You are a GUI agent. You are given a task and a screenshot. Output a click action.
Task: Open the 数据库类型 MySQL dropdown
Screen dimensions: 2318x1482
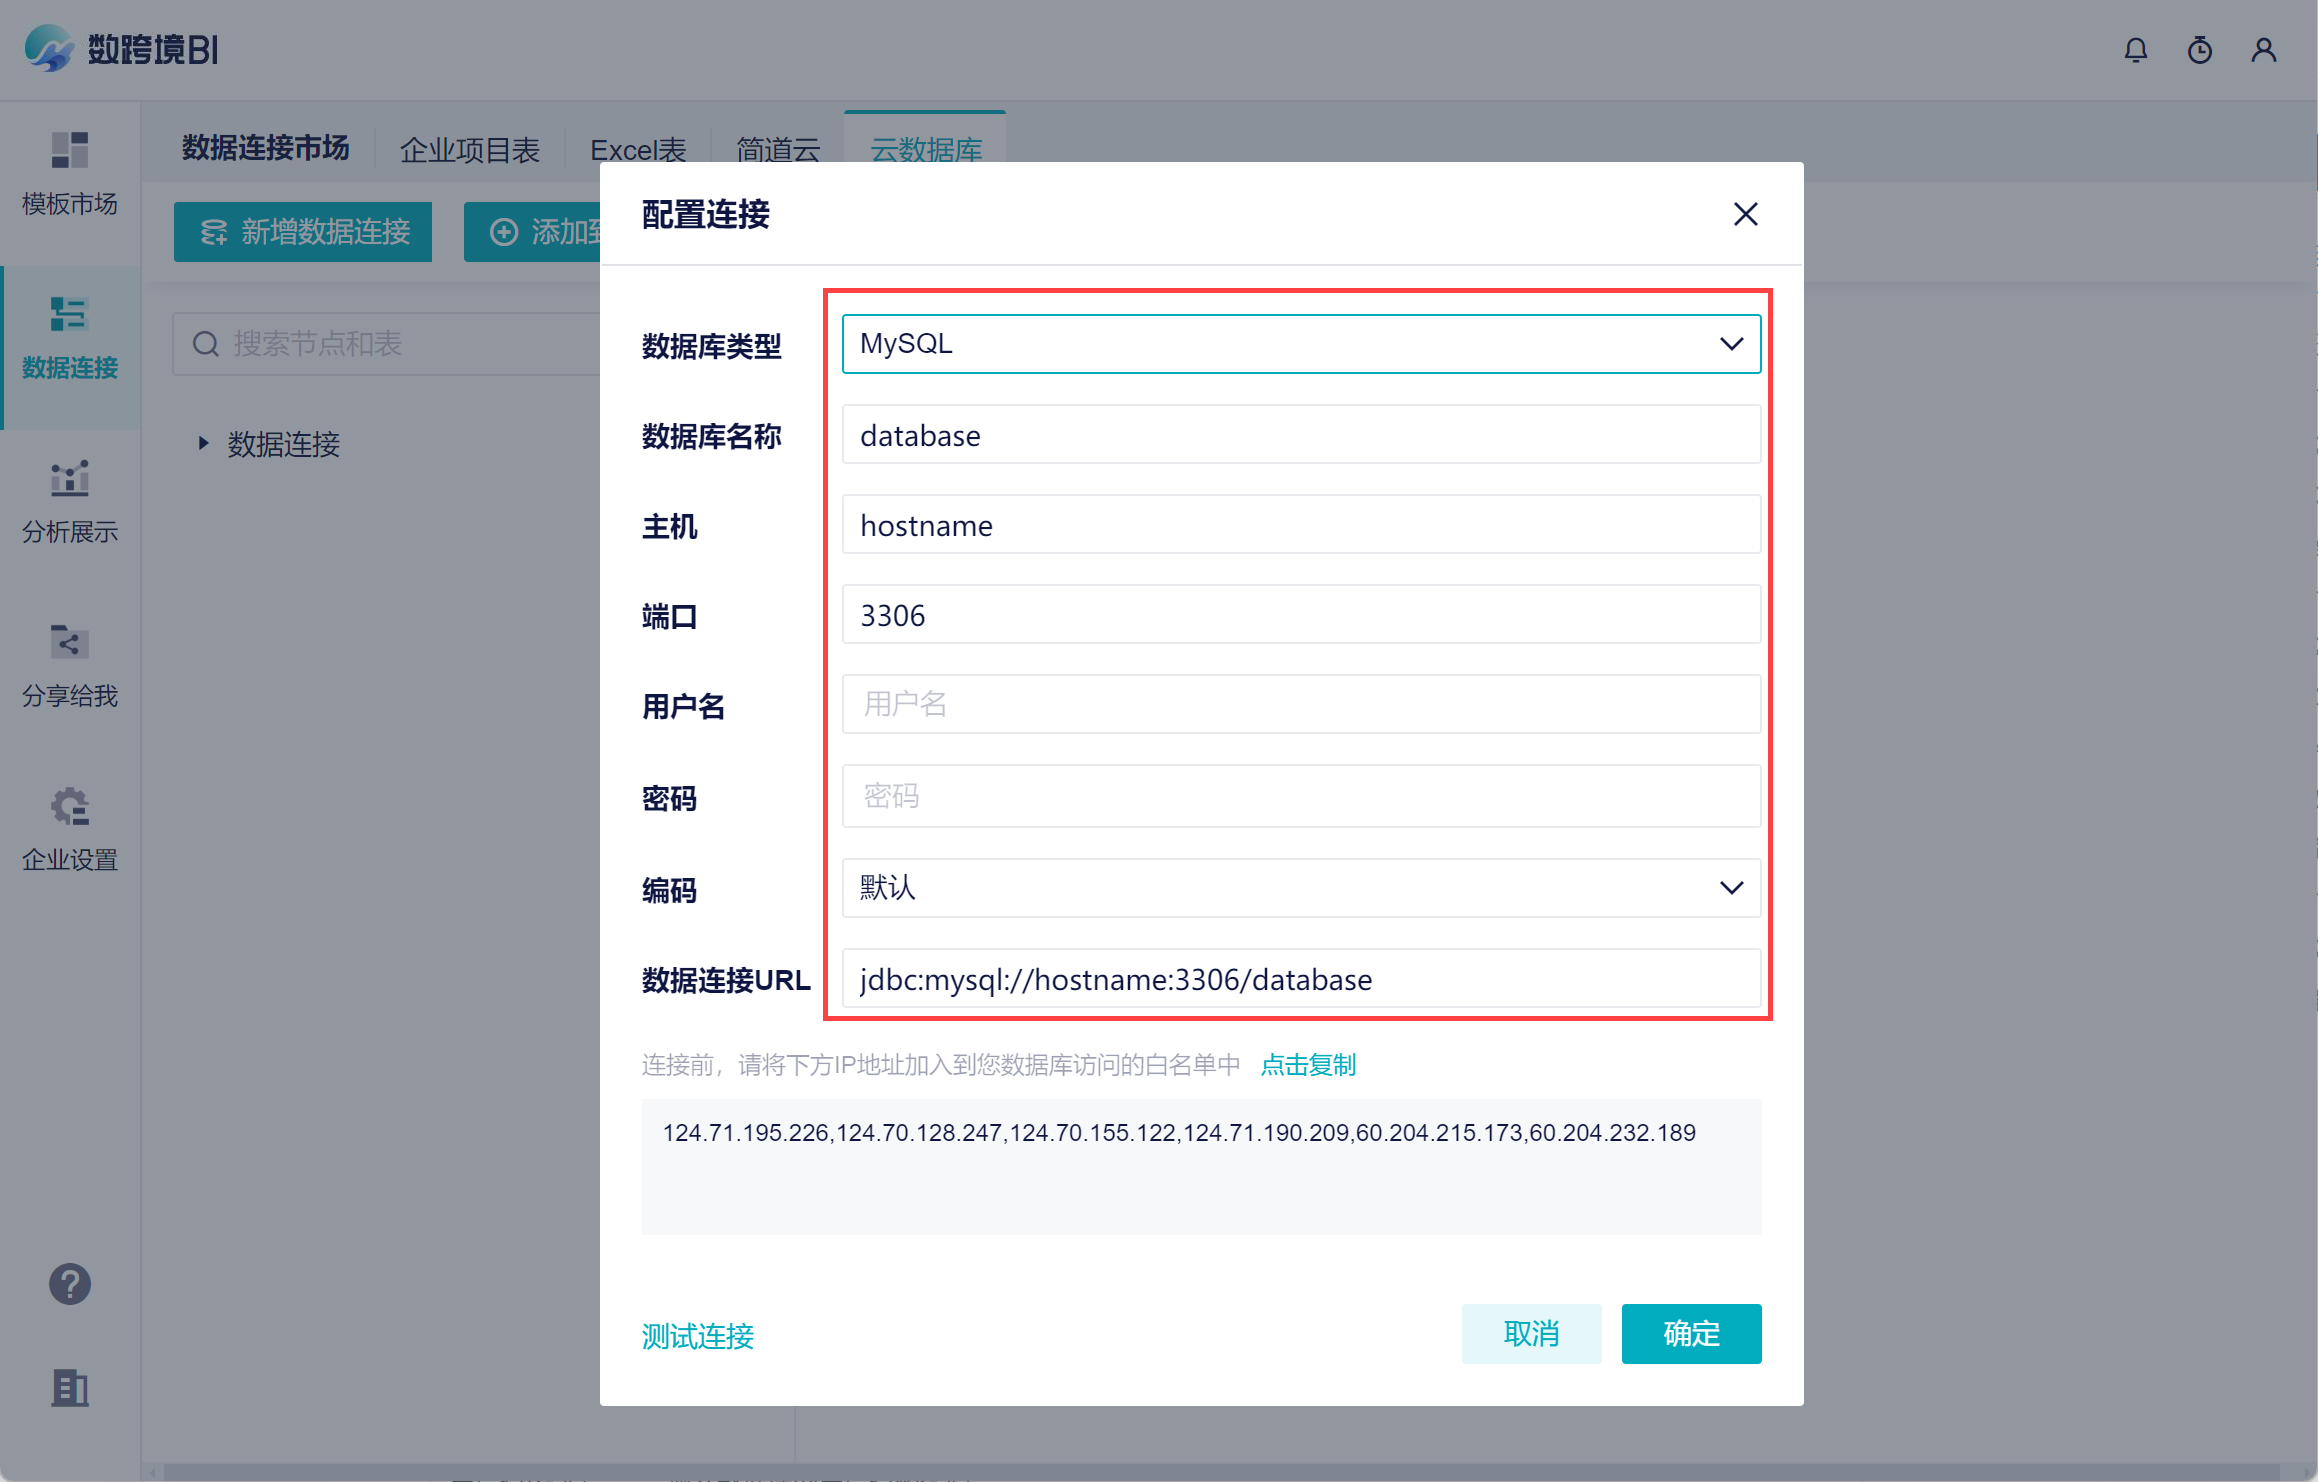tap(1300, 344)
